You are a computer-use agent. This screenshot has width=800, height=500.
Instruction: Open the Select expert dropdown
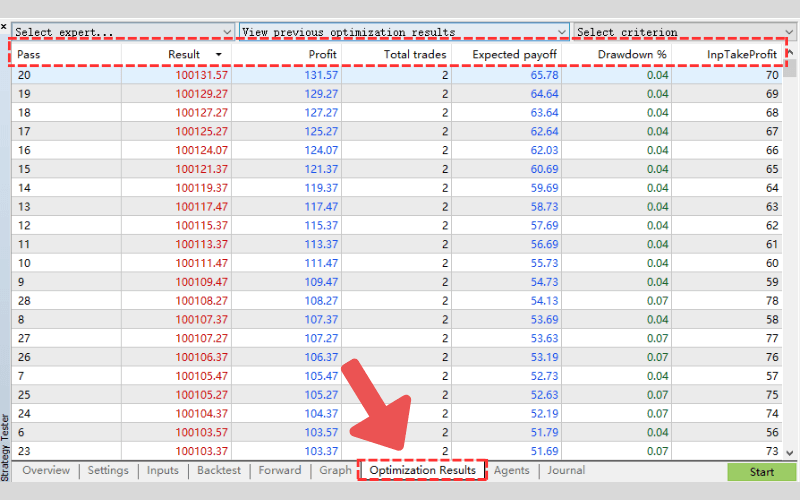pyautogui.click(x=122, y=32)
